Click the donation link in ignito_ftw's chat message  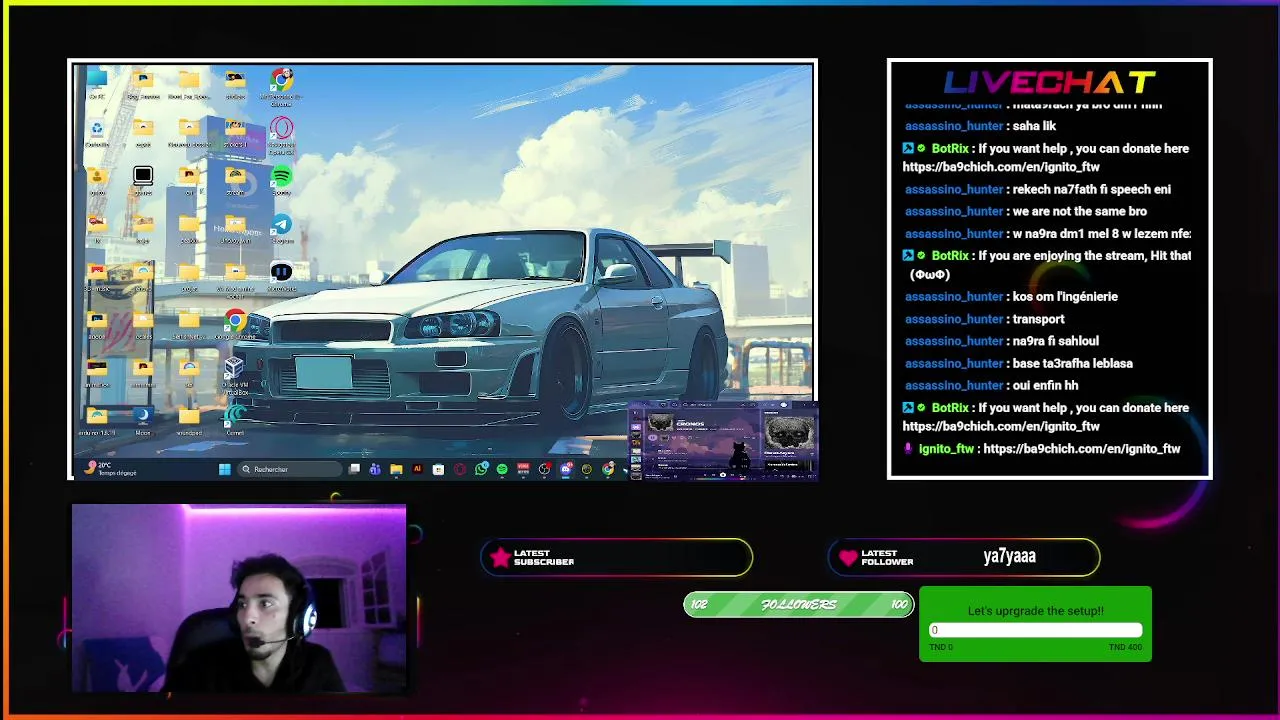pos(1081,449)
